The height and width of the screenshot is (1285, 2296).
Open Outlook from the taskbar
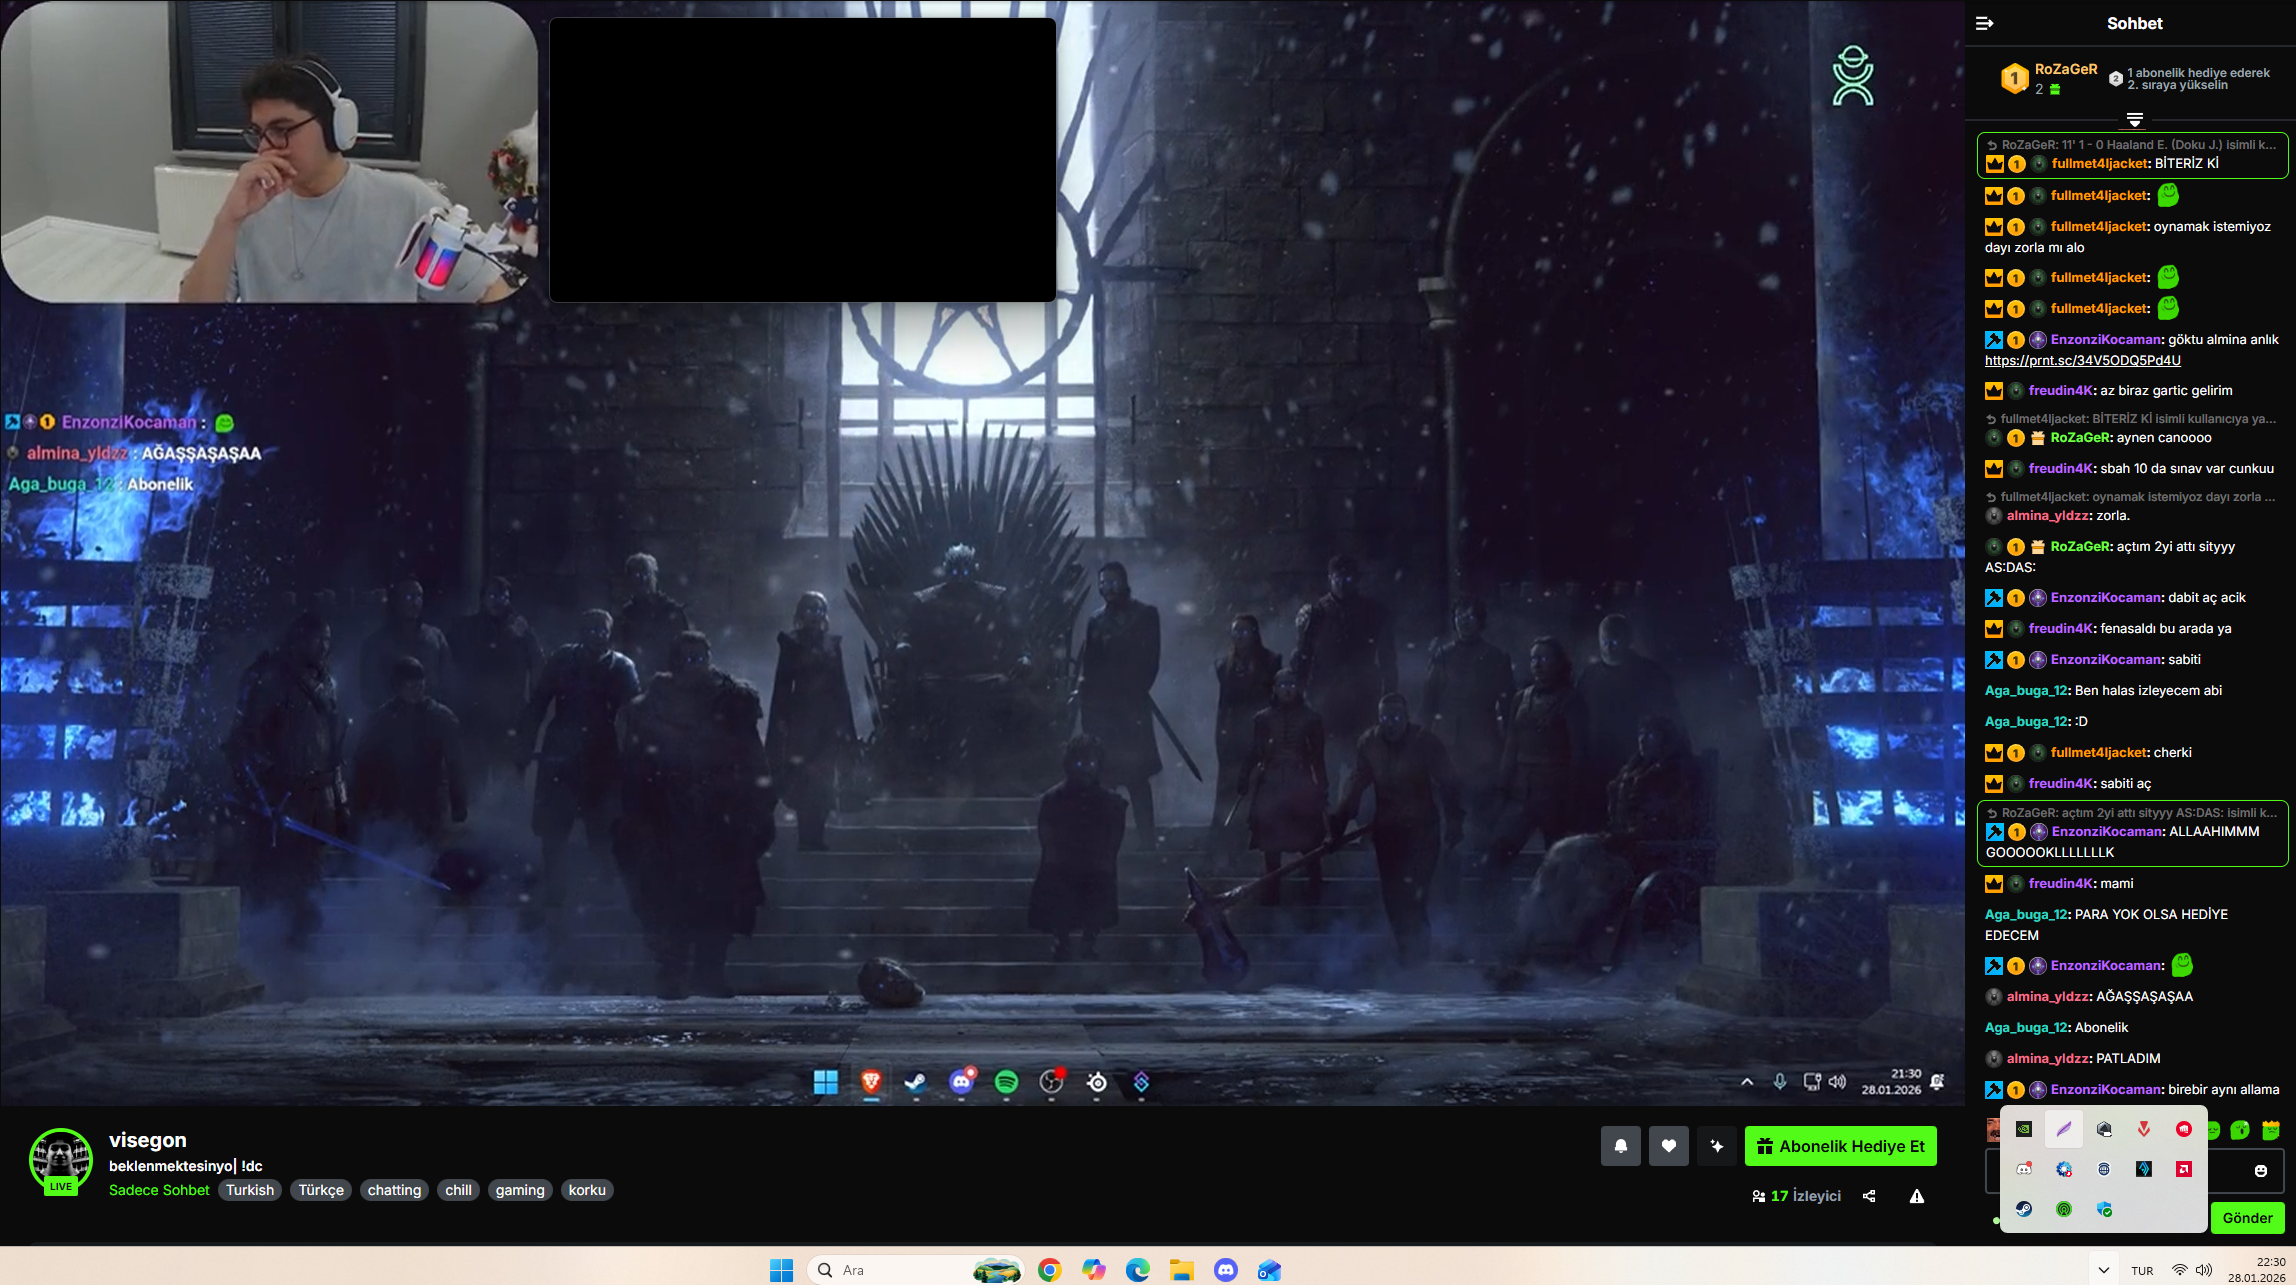[1269, 1270]
